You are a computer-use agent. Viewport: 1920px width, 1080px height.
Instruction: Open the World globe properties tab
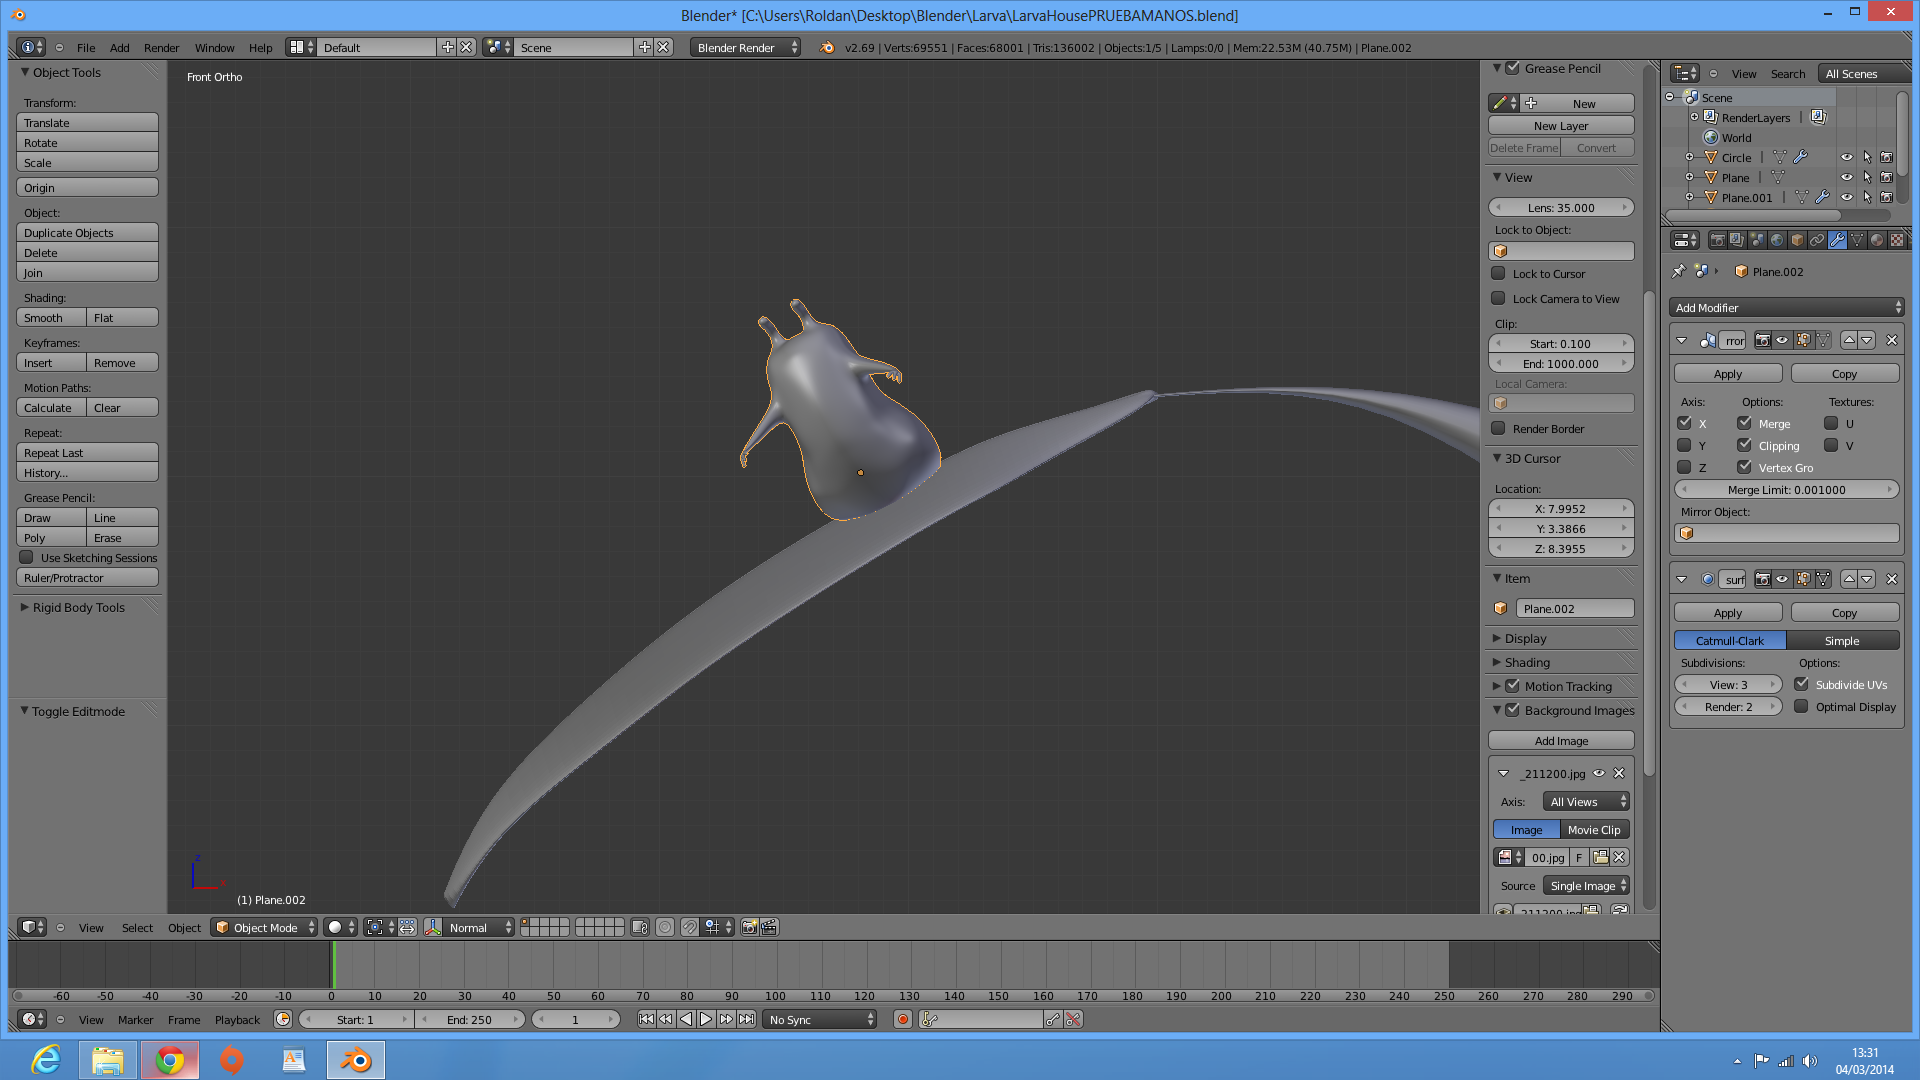click(1777, 240)
